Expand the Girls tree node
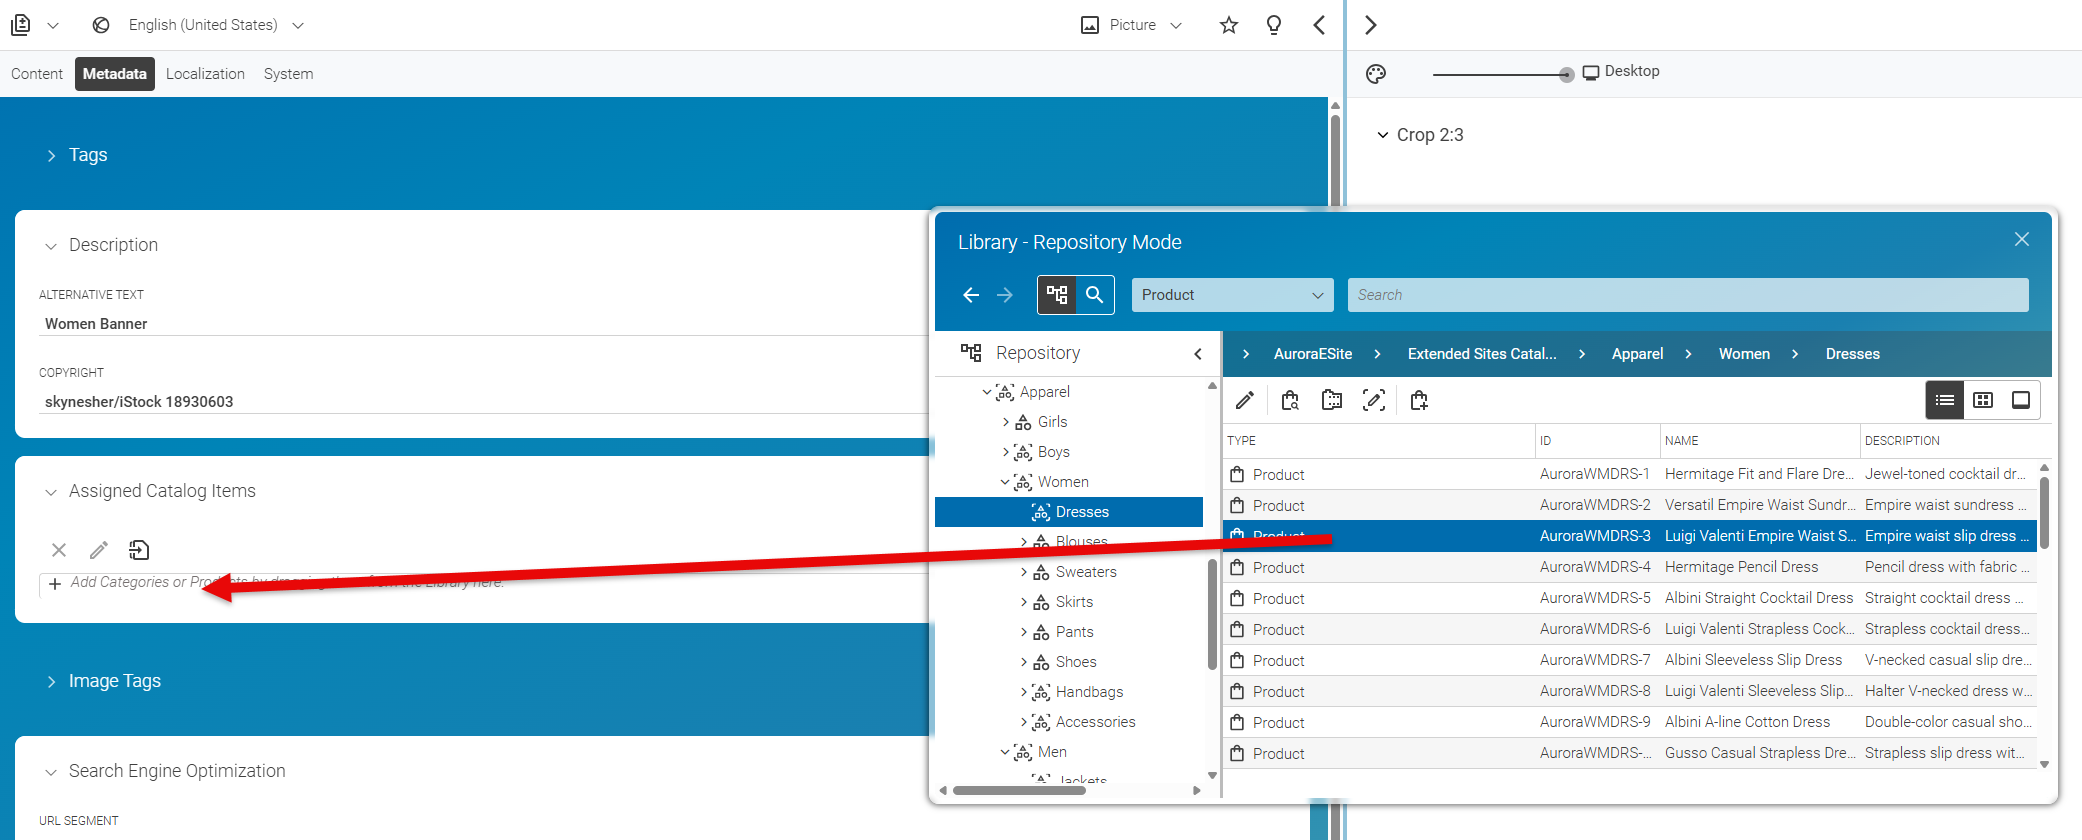2082x840 pixels. 1006,422
